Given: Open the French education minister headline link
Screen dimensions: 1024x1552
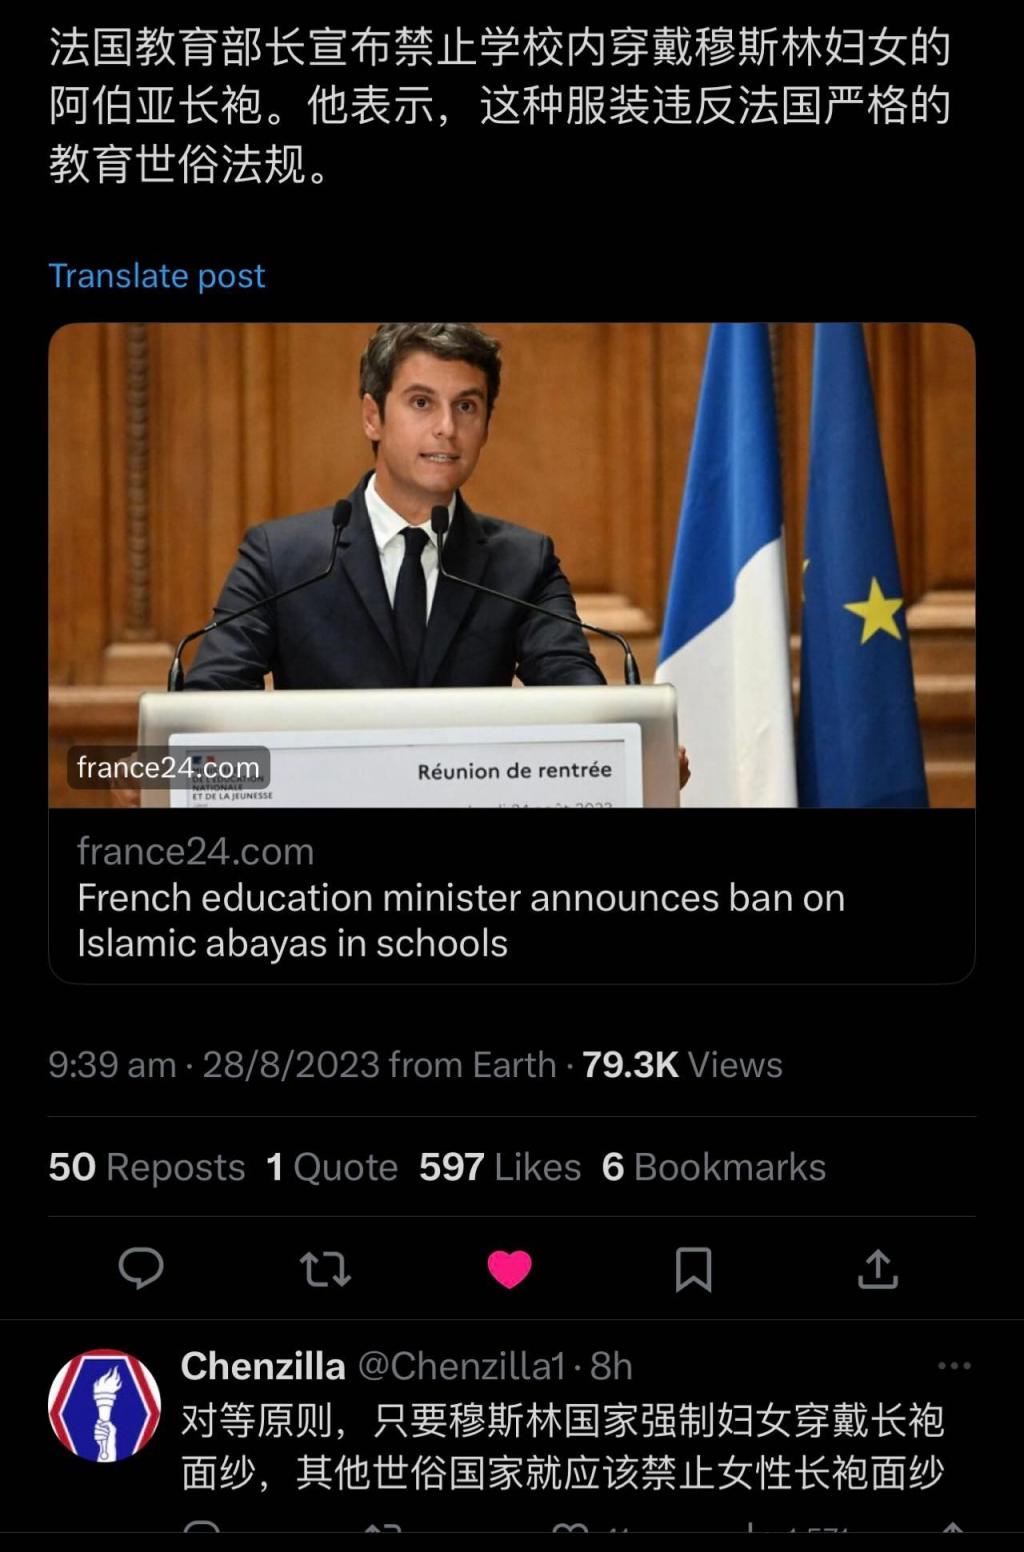Looking at the screenshot, I should (x=461, y=920).
